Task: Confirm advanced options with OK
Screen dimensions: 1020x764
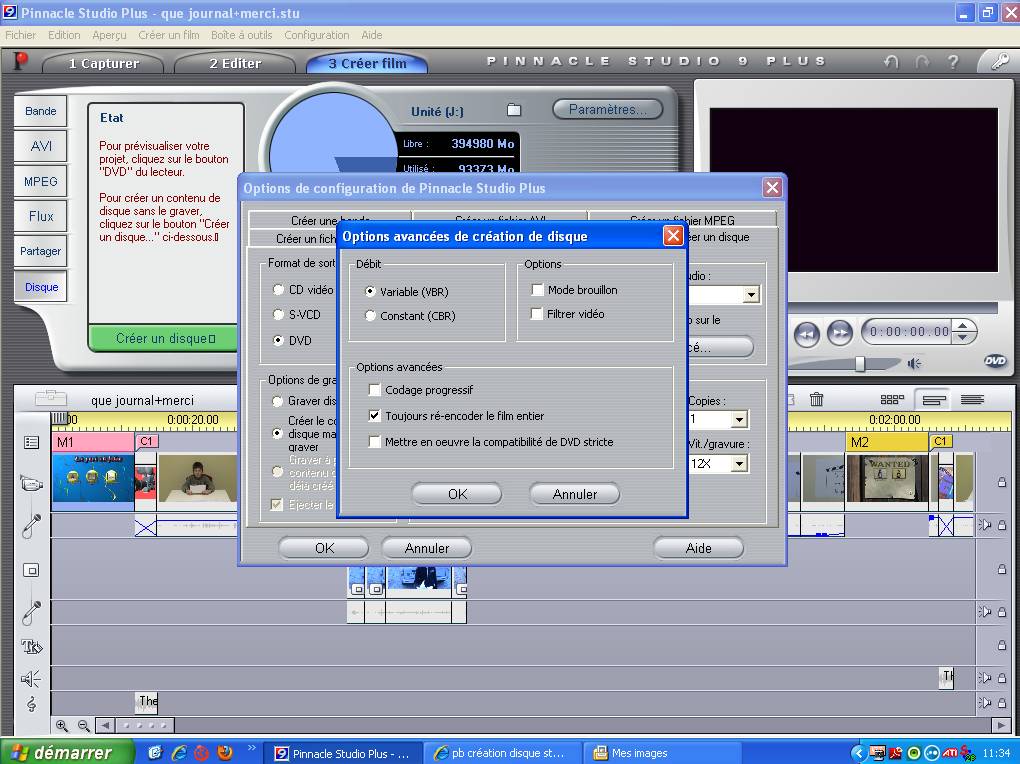Action: pyautogui.click(x=457, y=494)
